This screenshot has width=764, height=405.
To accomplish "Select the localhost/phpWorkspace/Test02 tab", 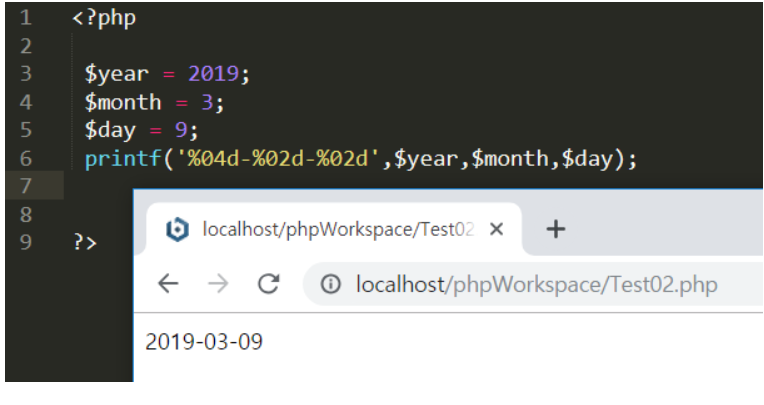I will 334,229.
